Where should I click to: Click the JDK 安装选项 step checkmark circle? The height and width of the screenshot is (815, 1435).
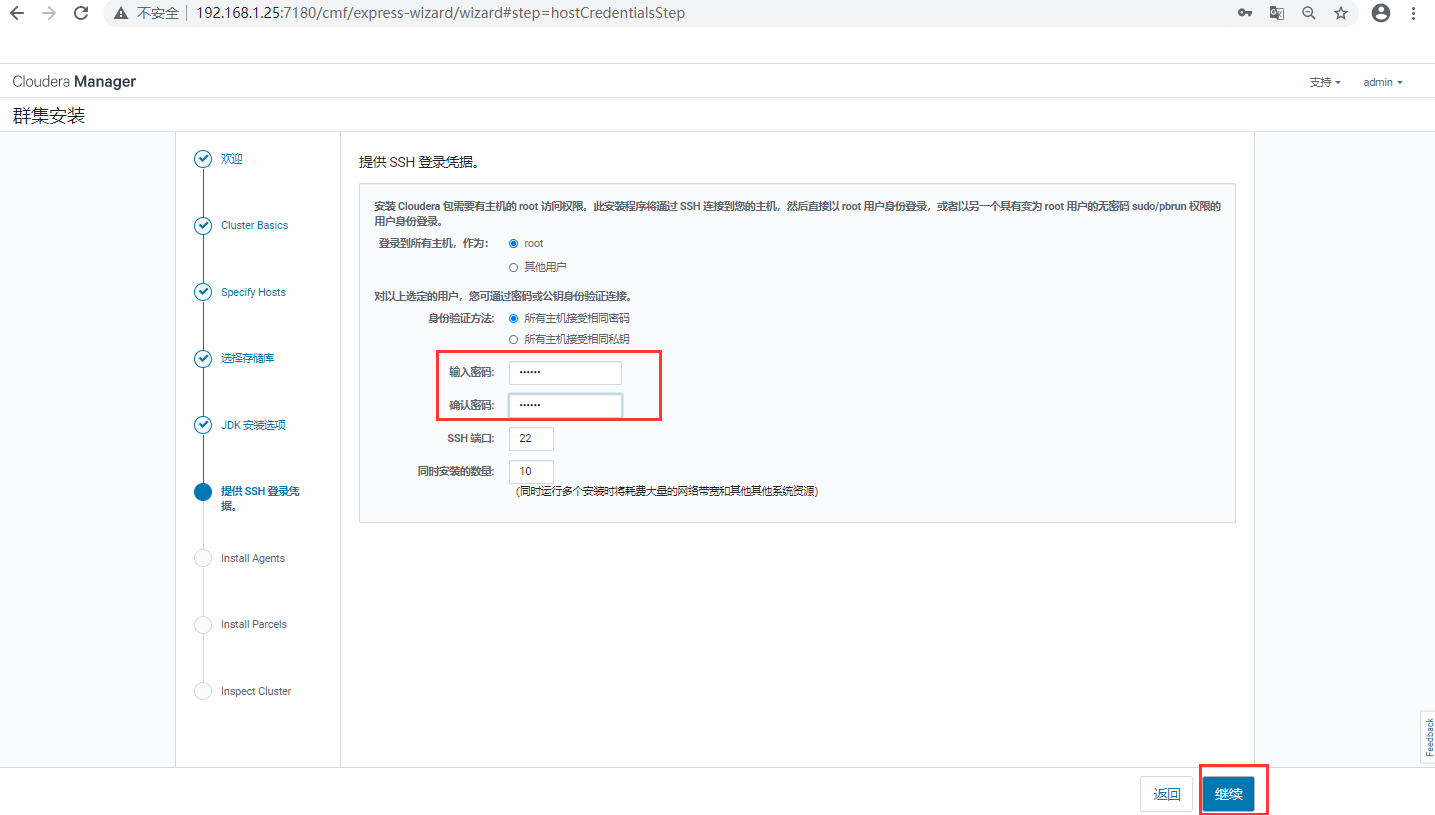203,425
